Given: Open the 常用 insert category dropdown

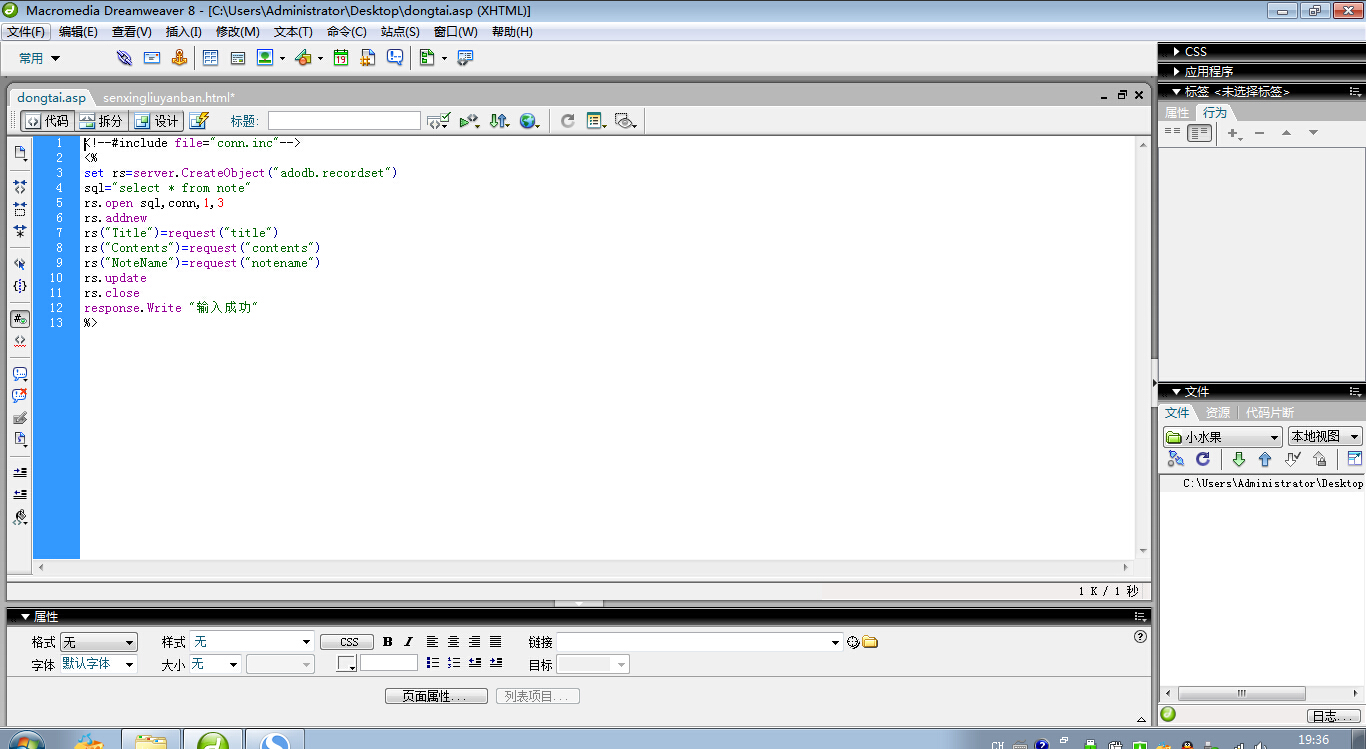Looking at the screenshot, I should [x=40, y=58].
